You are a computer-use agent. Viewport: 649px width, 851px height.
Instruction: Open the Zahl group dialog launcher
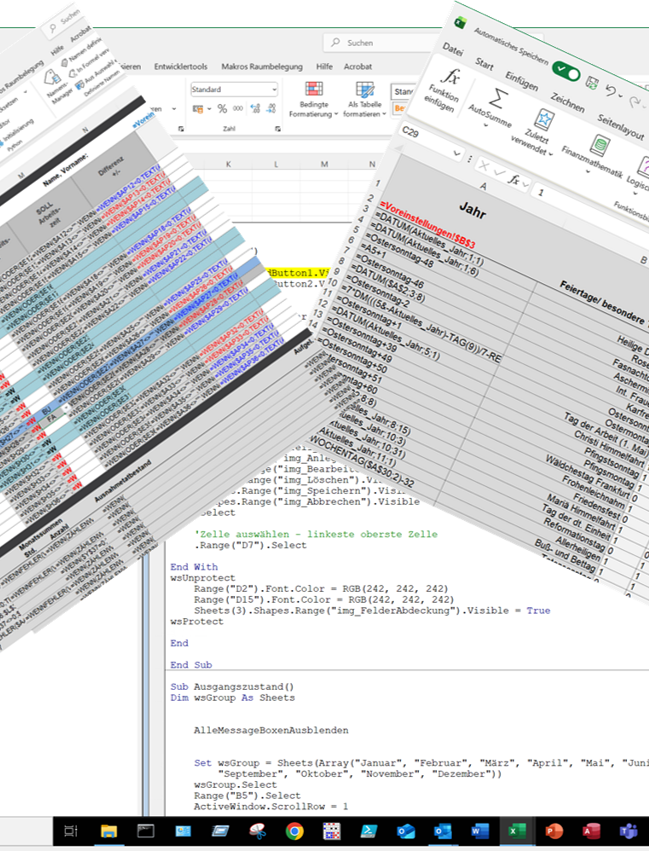click(x=277, y=129)
